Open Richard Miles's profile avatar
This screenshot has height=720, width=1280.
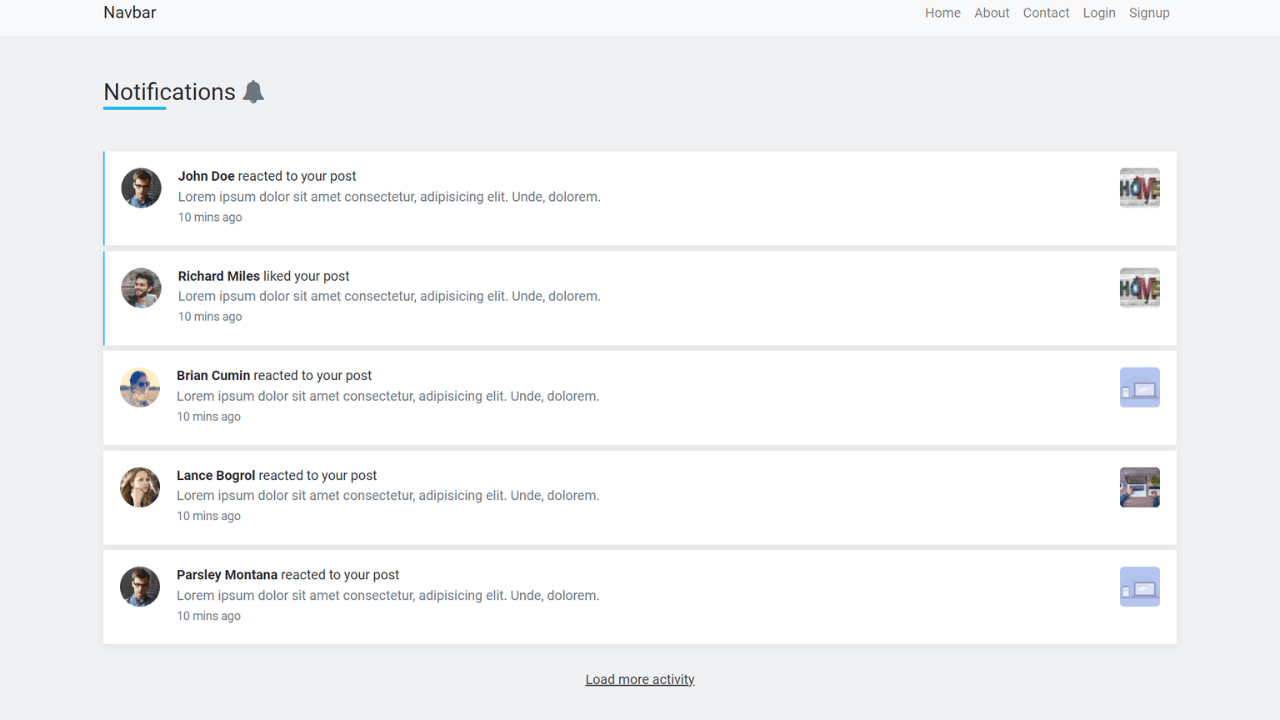point(141,287)
